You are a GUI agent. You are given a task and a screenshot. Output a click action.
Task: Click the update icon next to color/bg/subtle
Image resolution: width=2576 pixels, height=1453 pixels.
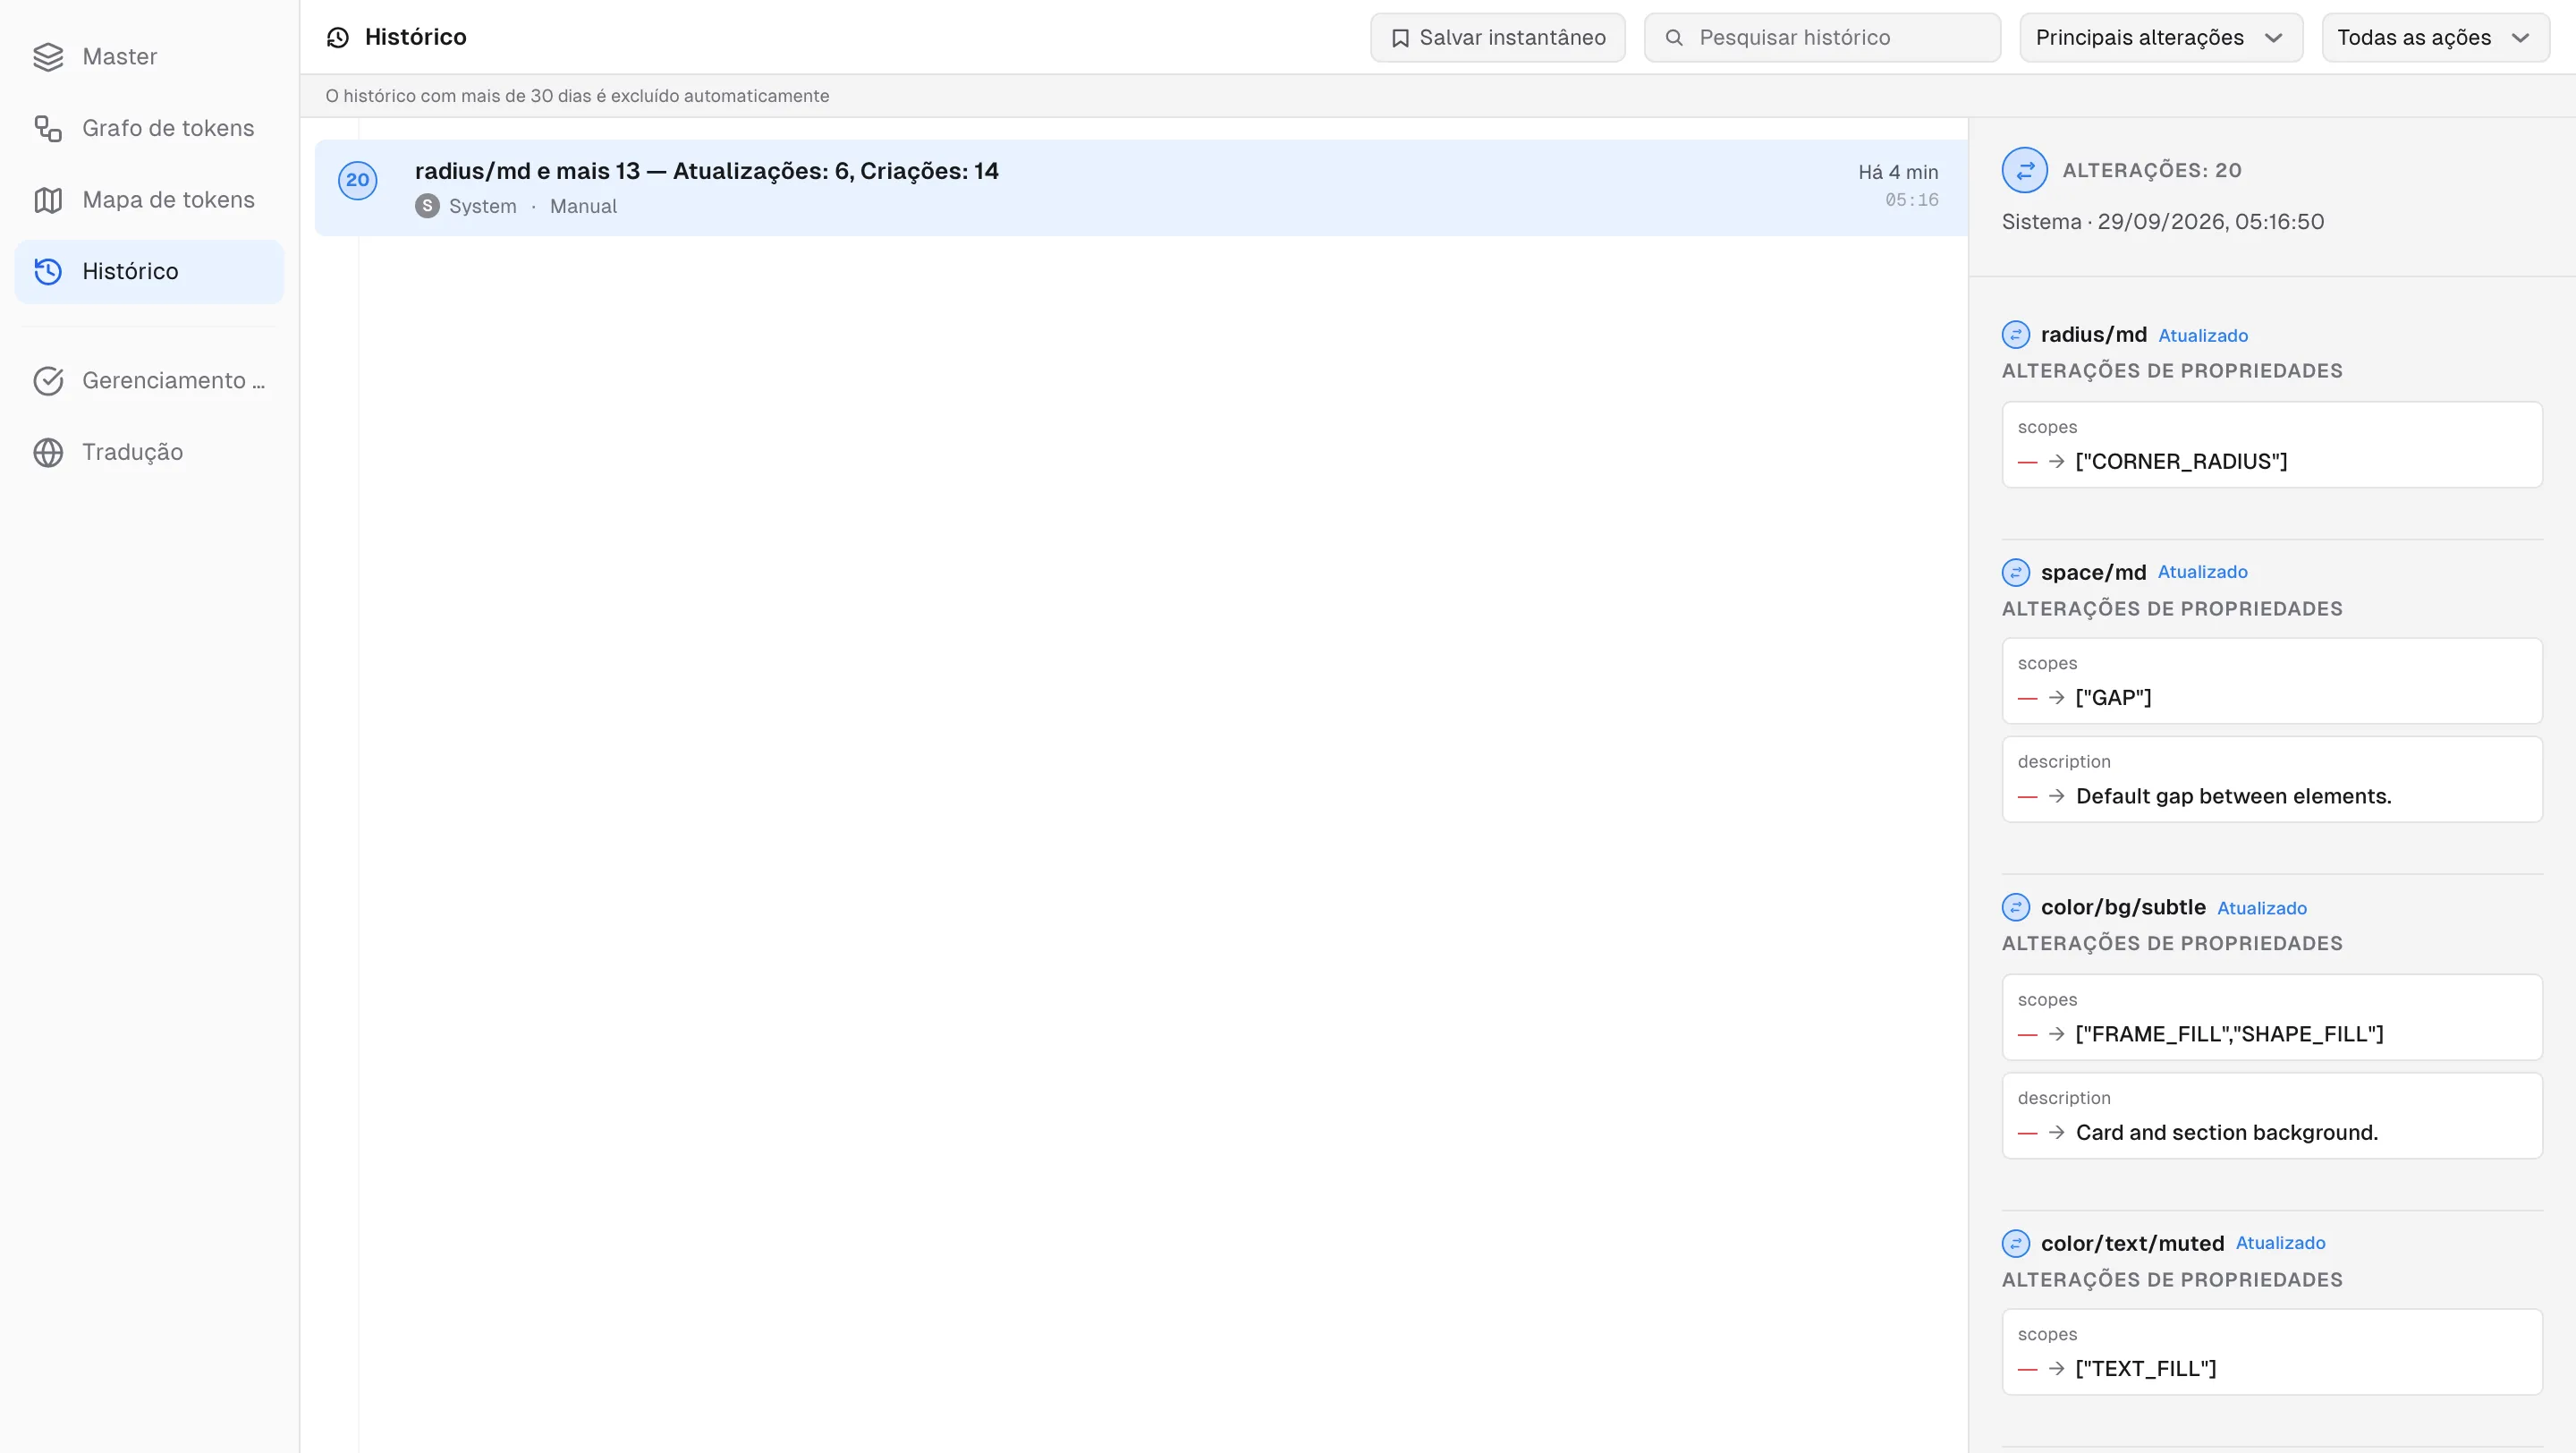(2016, 908)
